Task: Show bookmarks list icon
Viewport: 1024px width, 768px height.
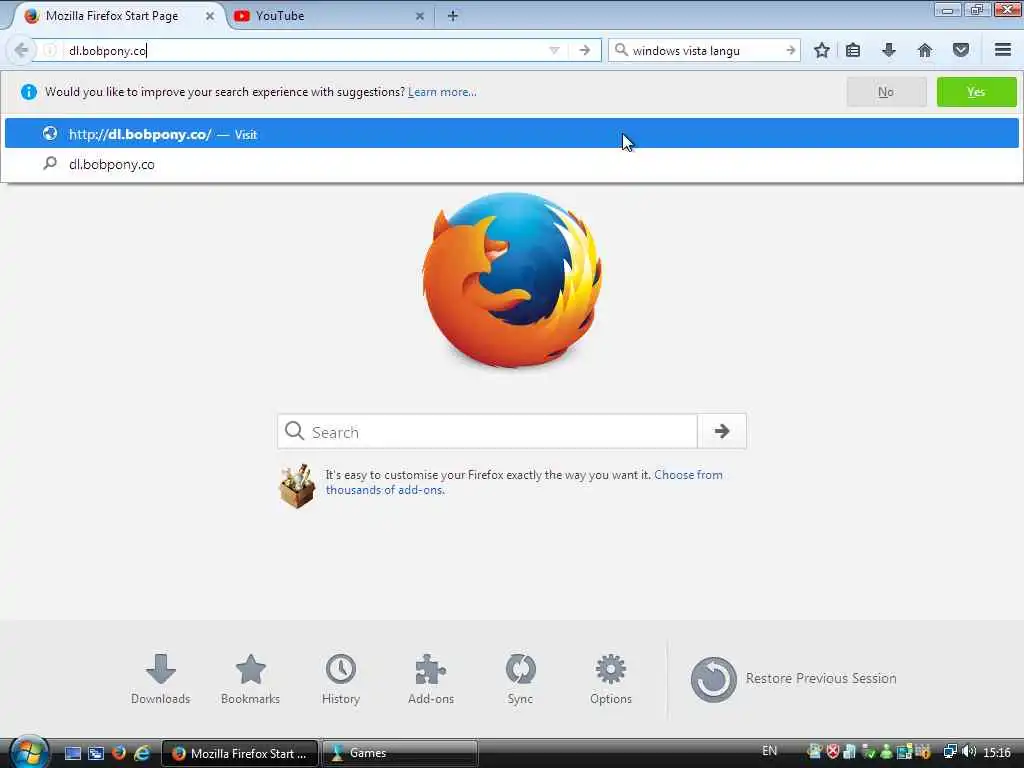Action: point(853,50)
